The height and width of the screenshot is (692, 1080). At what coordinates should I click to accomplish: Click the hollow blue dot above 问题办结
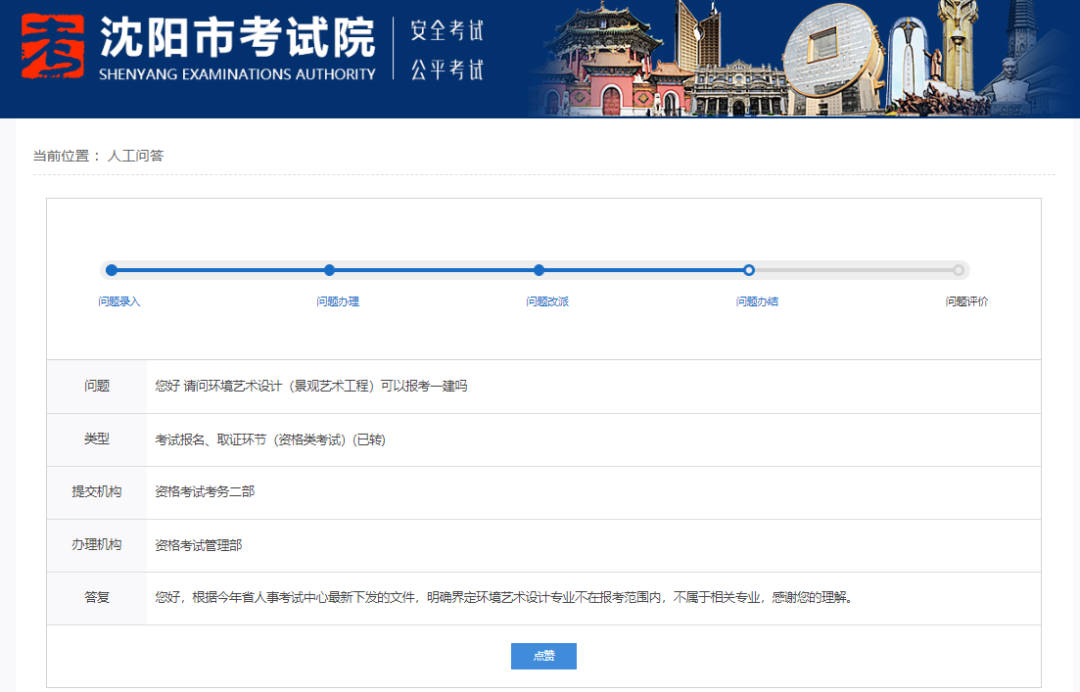pos(749,270)
